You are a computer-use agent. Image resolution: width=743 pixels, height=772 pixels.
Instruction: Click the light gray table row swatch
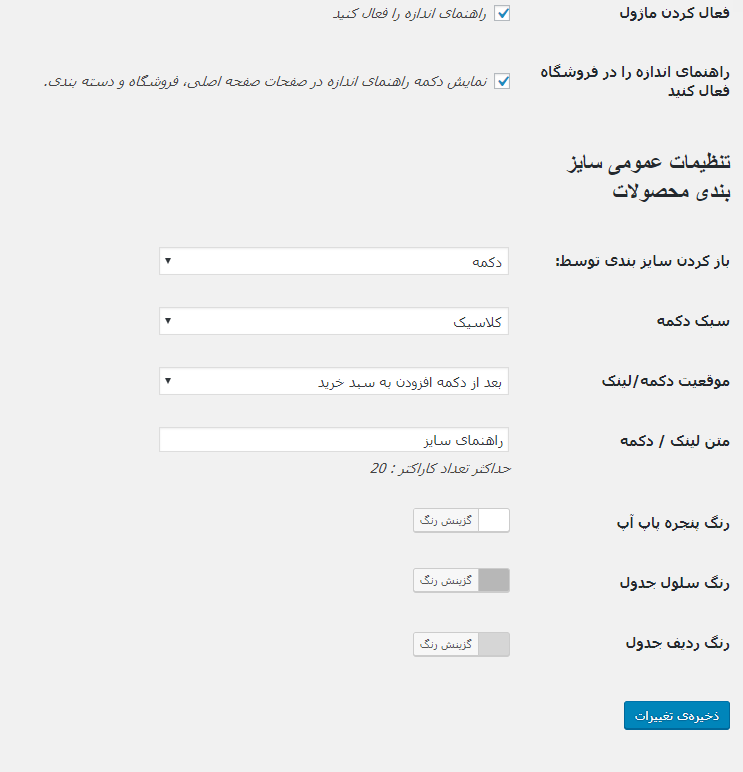494,644
